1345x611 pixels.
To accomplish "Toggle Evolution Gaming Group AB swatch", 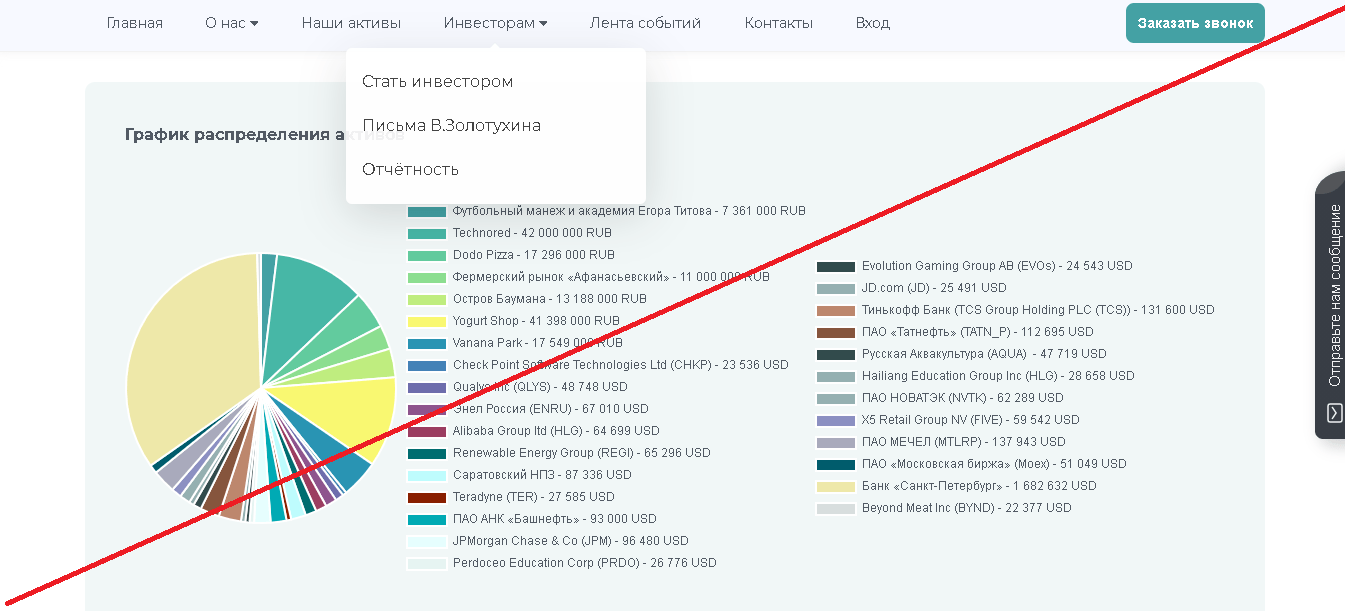I will tap(836, 266).
